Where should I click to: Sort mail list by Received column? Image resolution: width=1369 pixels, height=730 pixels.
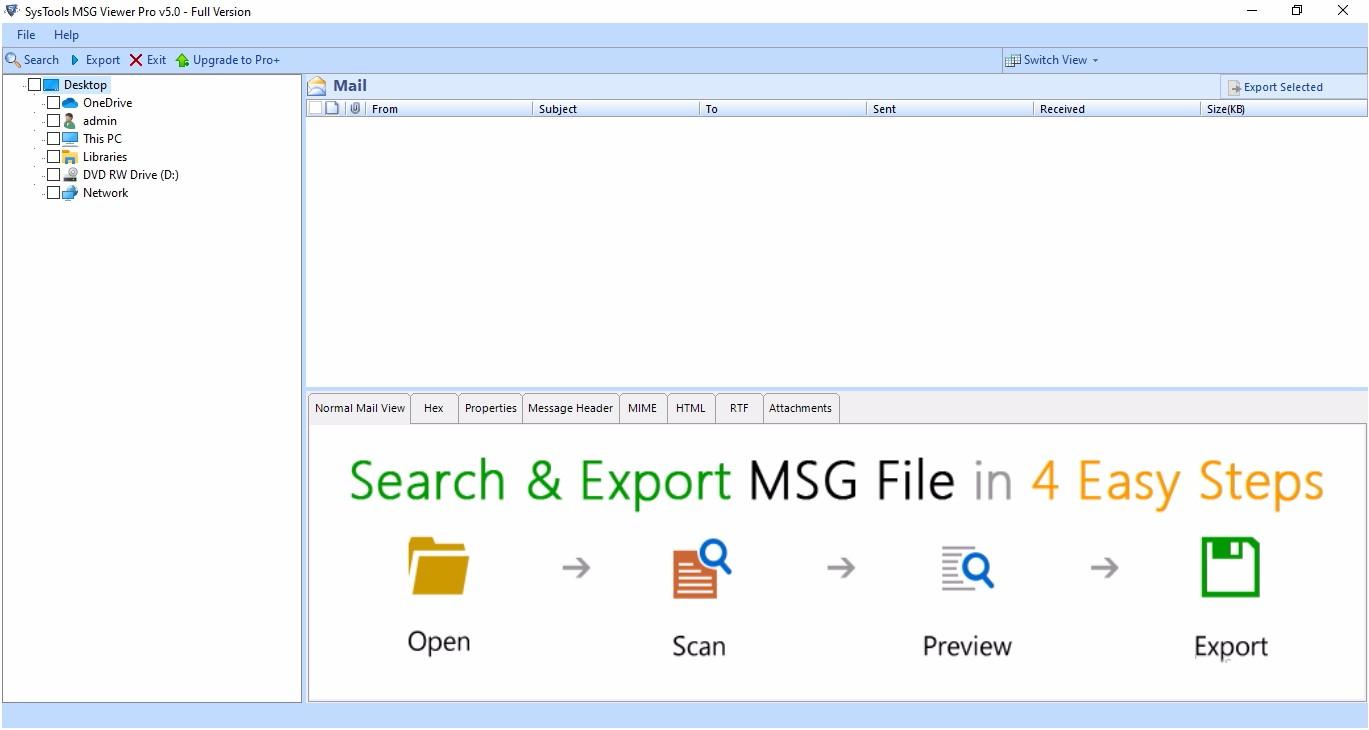1117,109
